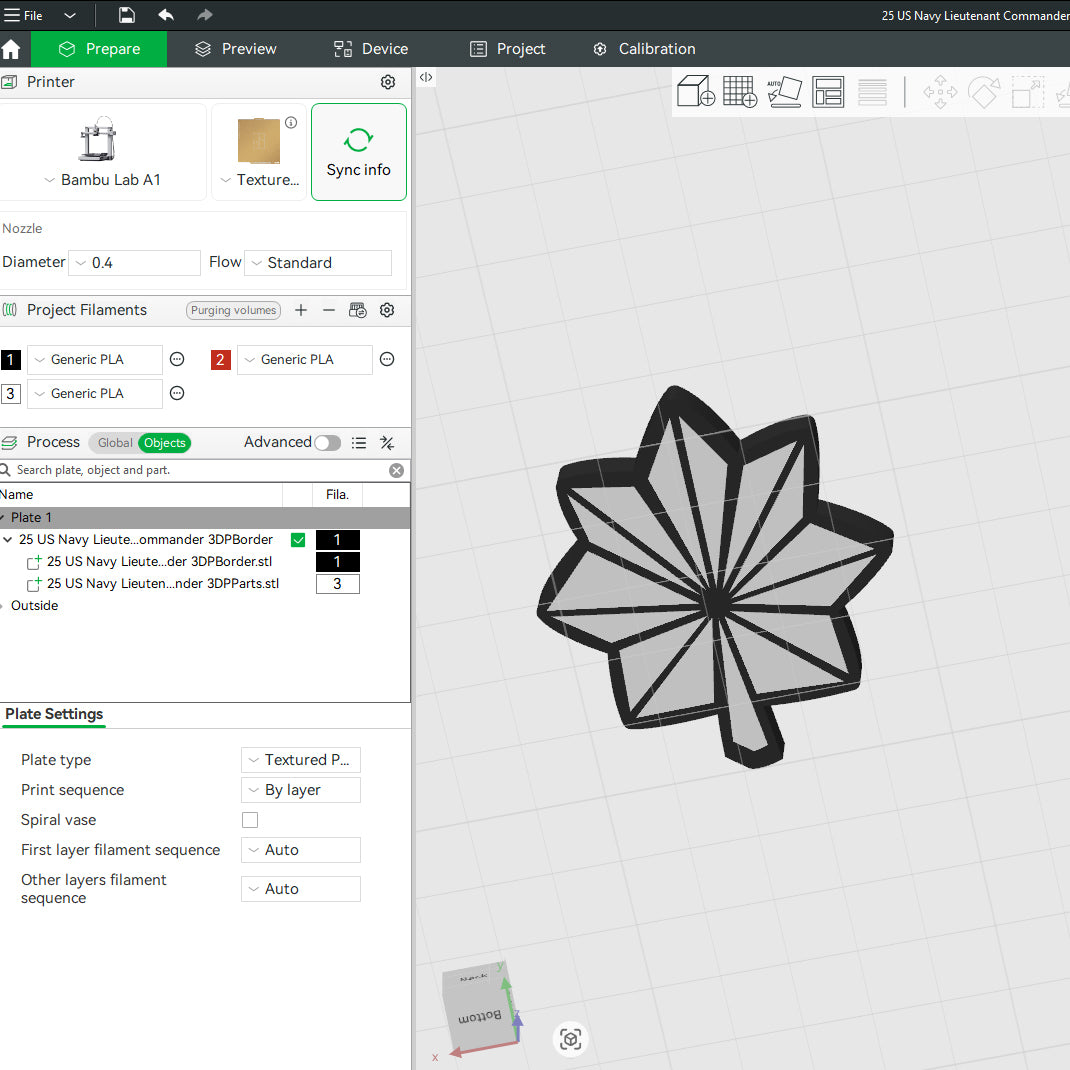Screen dimensions: 1070x1070
Task: Open filament 1 Generic PLA dropdown
Action: pyautogui.click(x=95, y=360)
